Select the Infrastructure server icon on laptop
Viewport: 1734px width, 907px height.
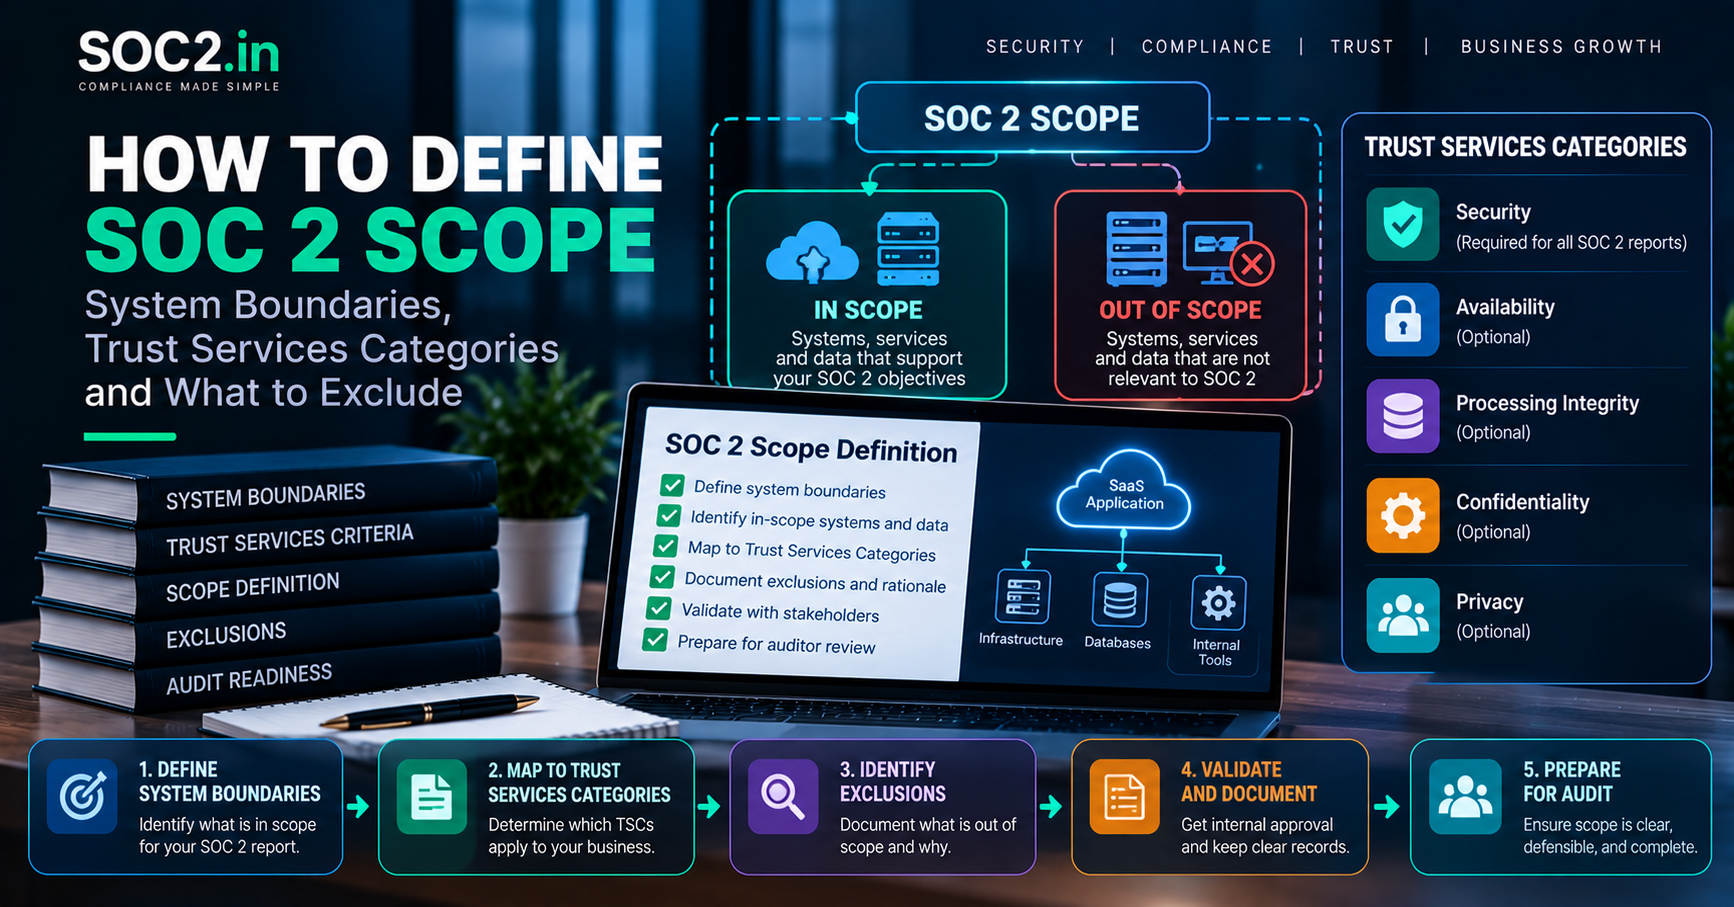(1023, 597)
